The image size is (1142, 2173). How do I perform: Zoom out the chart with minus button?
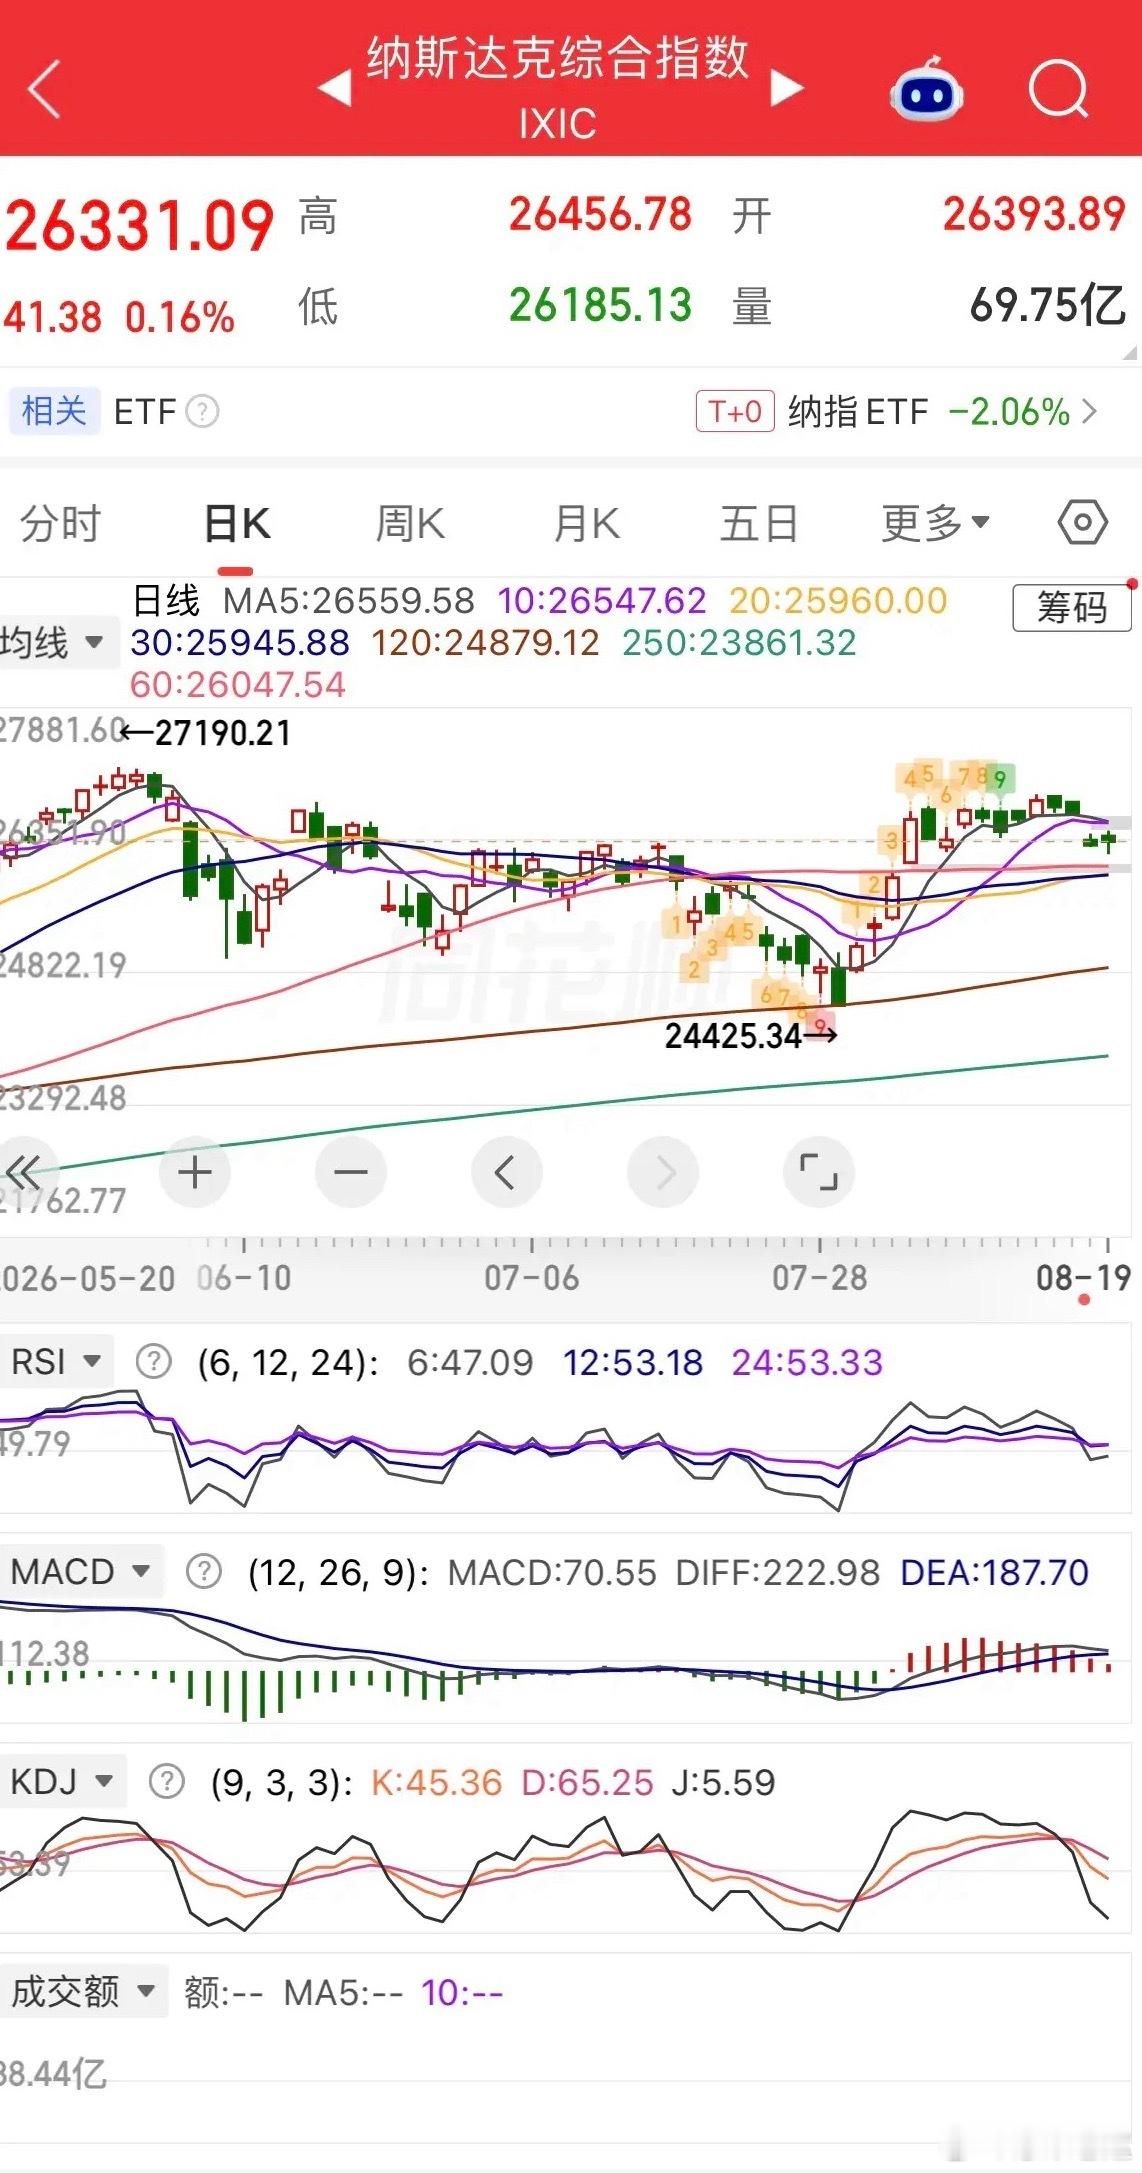pyautogui.click(x=351, y=1172)
